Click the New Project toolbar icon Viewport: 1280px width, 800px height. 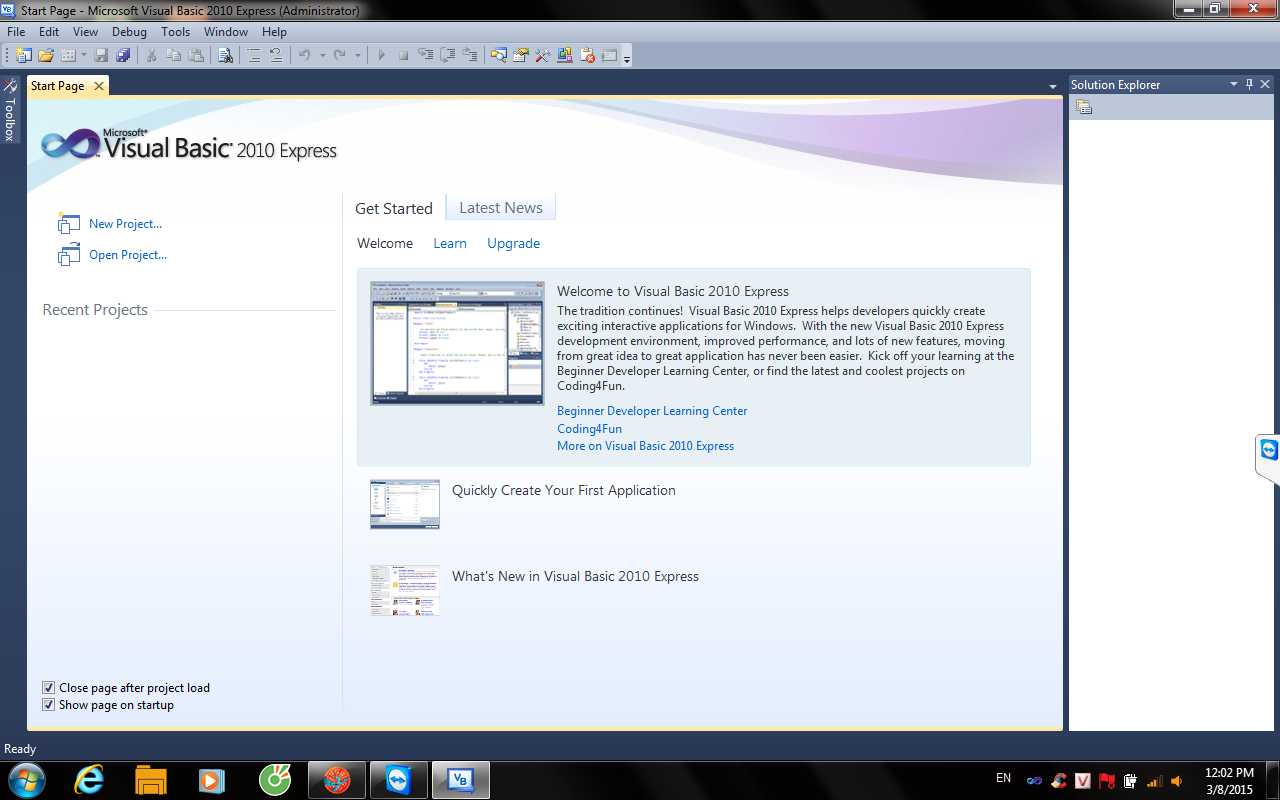point(23,55)
